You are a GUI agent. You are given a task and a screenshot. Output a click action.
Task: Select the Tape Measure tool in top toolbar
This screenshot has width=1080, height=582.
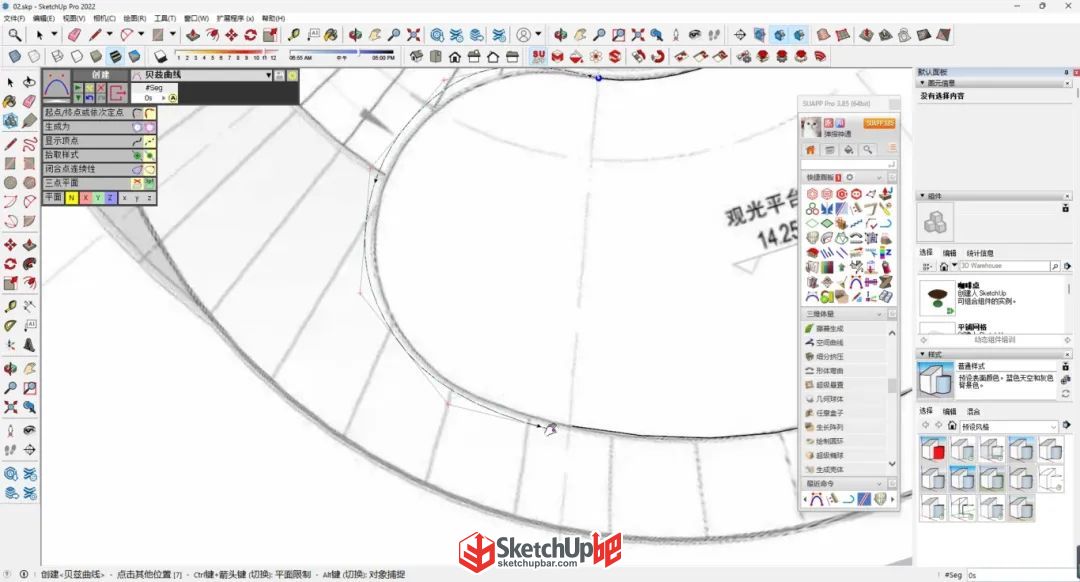click(294, 34)
